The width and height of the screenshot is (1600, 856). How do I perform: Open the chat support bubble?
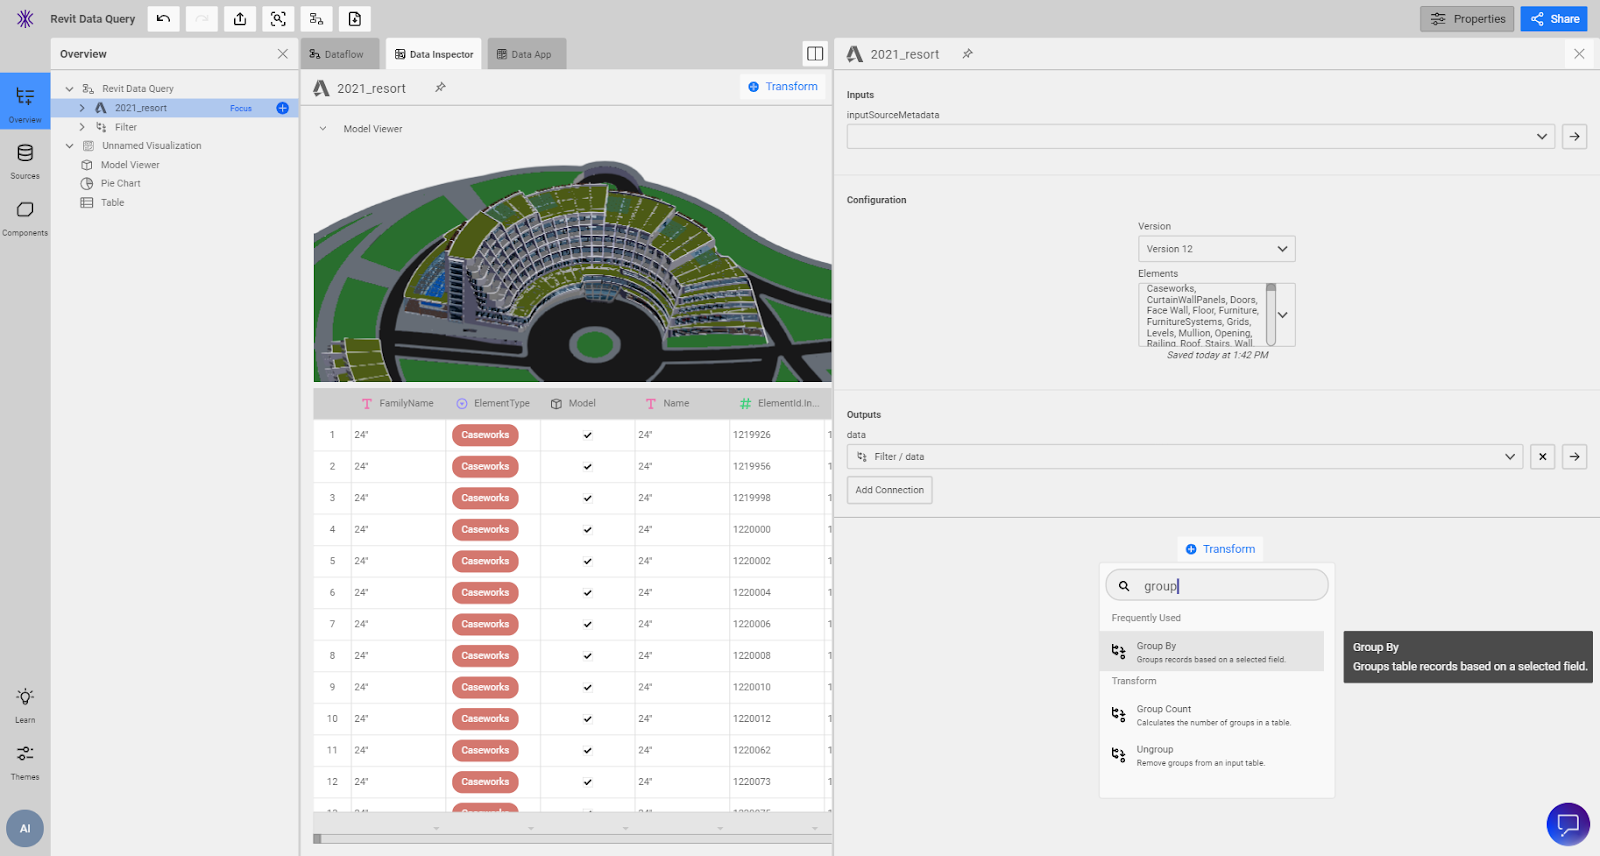click(1567, 824)
